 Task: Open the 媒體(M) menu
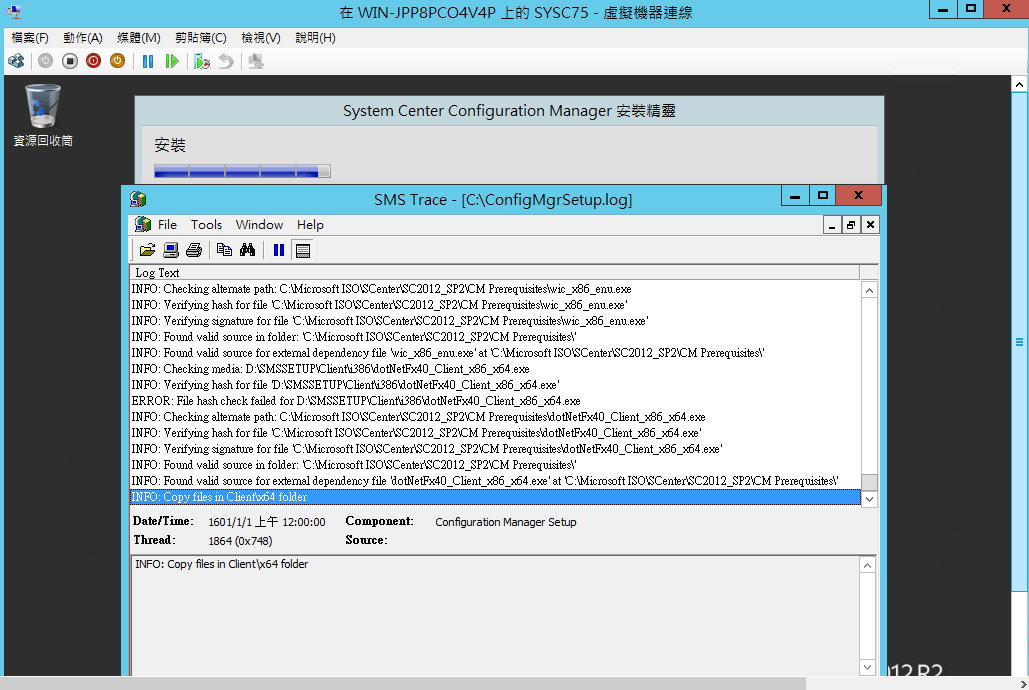click(x=138, y=37)
